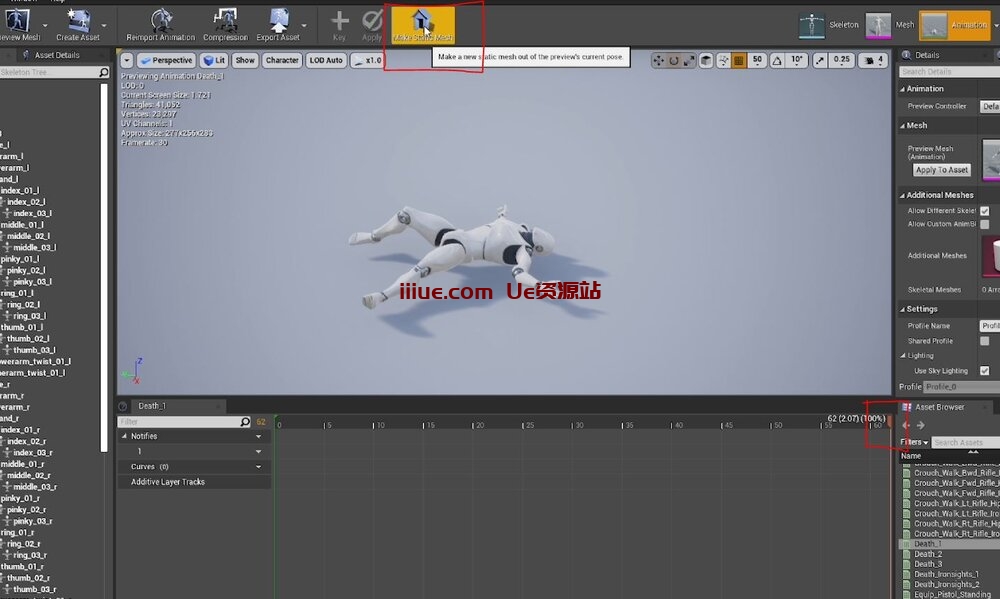
Task: Switch to Mesh editor mode icon
Action: pyautogui.click(x=878, y=25)
